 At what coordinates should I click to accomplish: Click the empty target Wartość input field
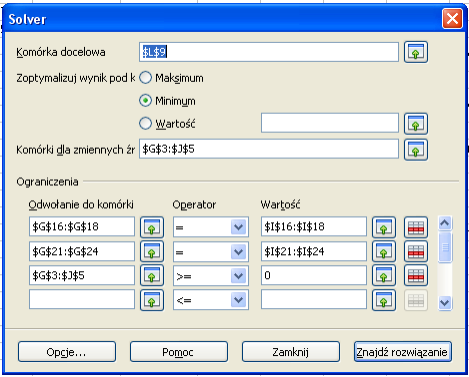pos(330,123)
